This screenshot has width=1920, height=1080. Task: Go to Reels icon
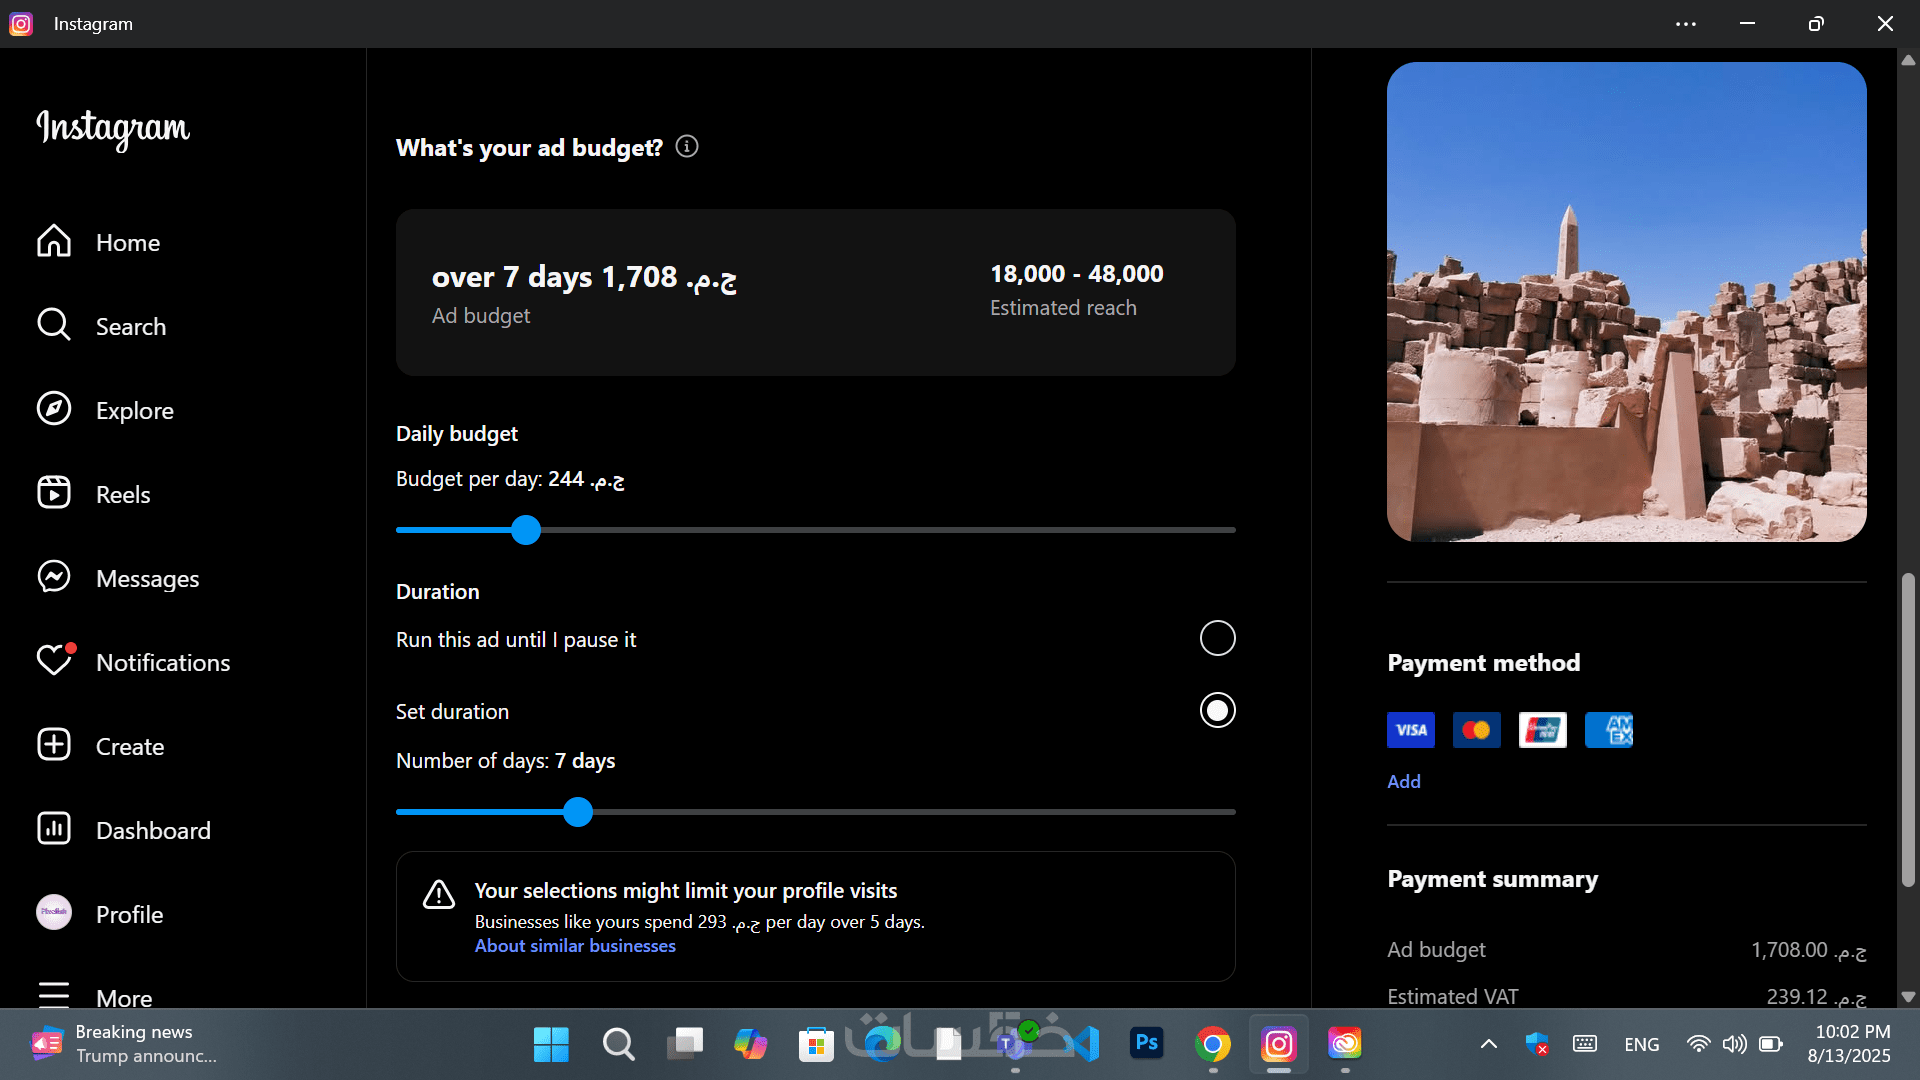[54, 494]
